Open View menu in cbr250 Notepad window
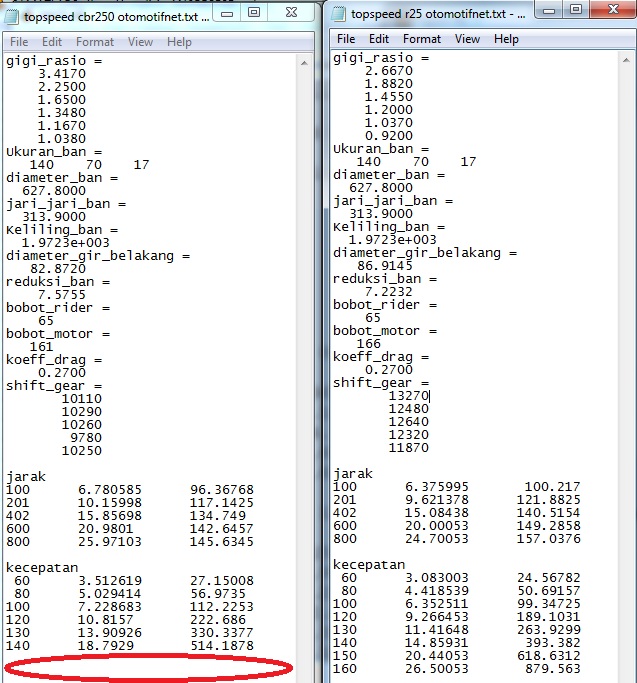The image size is (637, 683). tap(141, 42)
